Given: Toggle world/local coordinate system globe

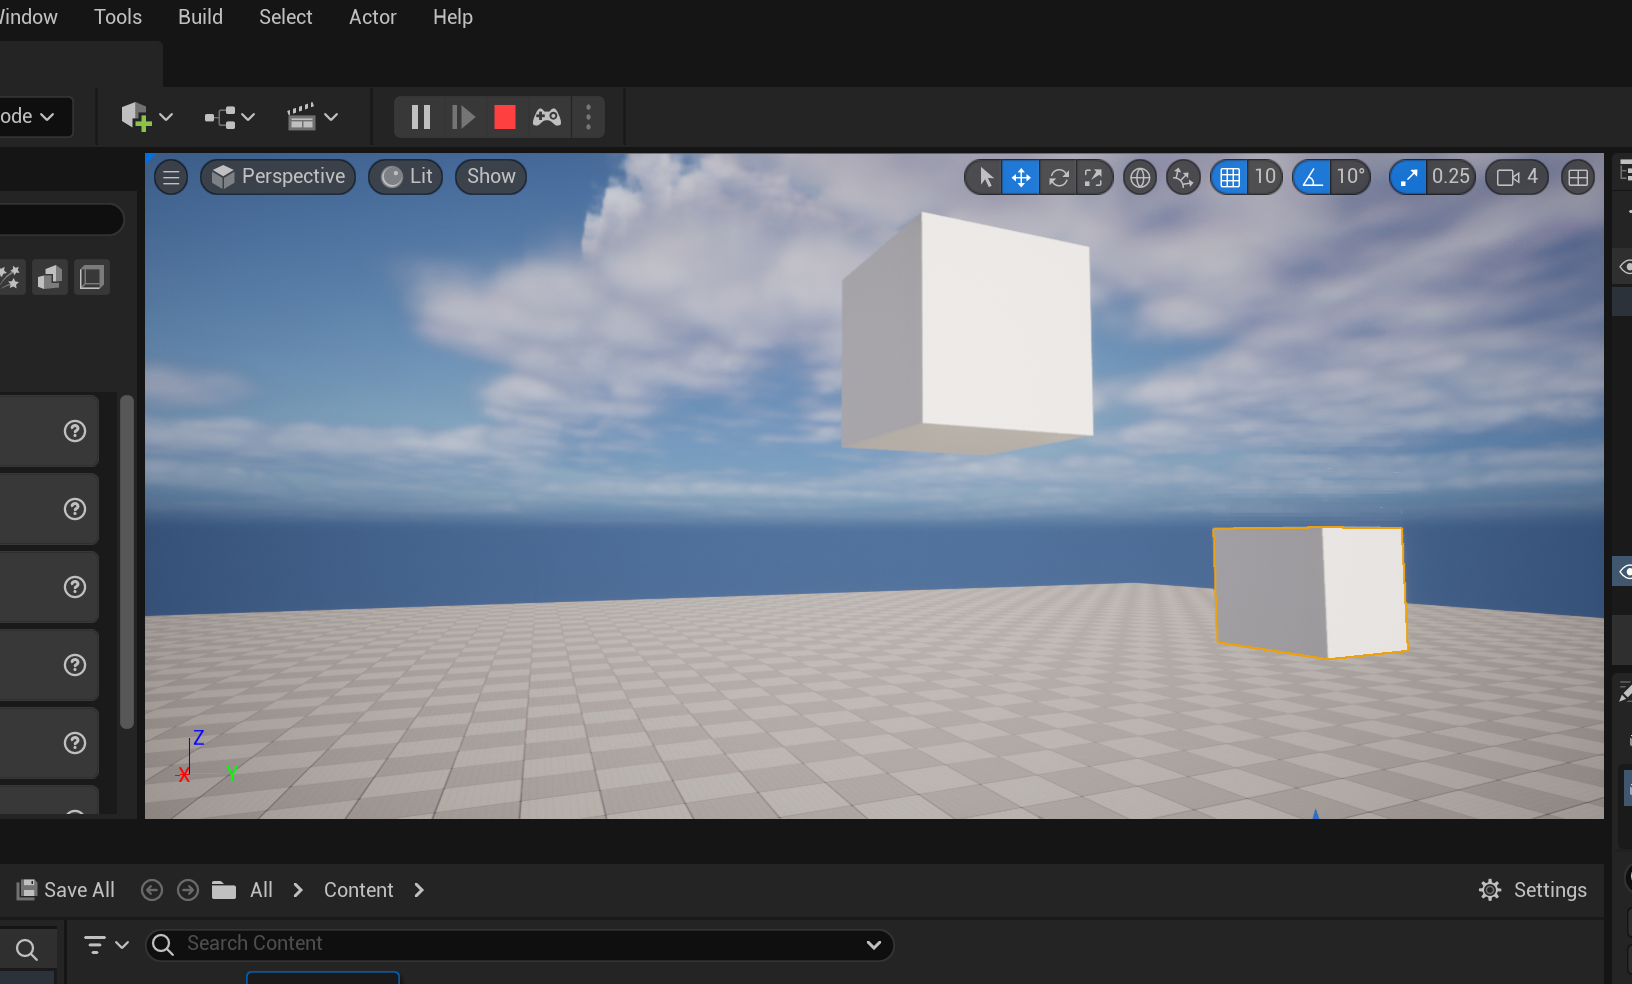Looking at the screenshot, I should 1139,177.
